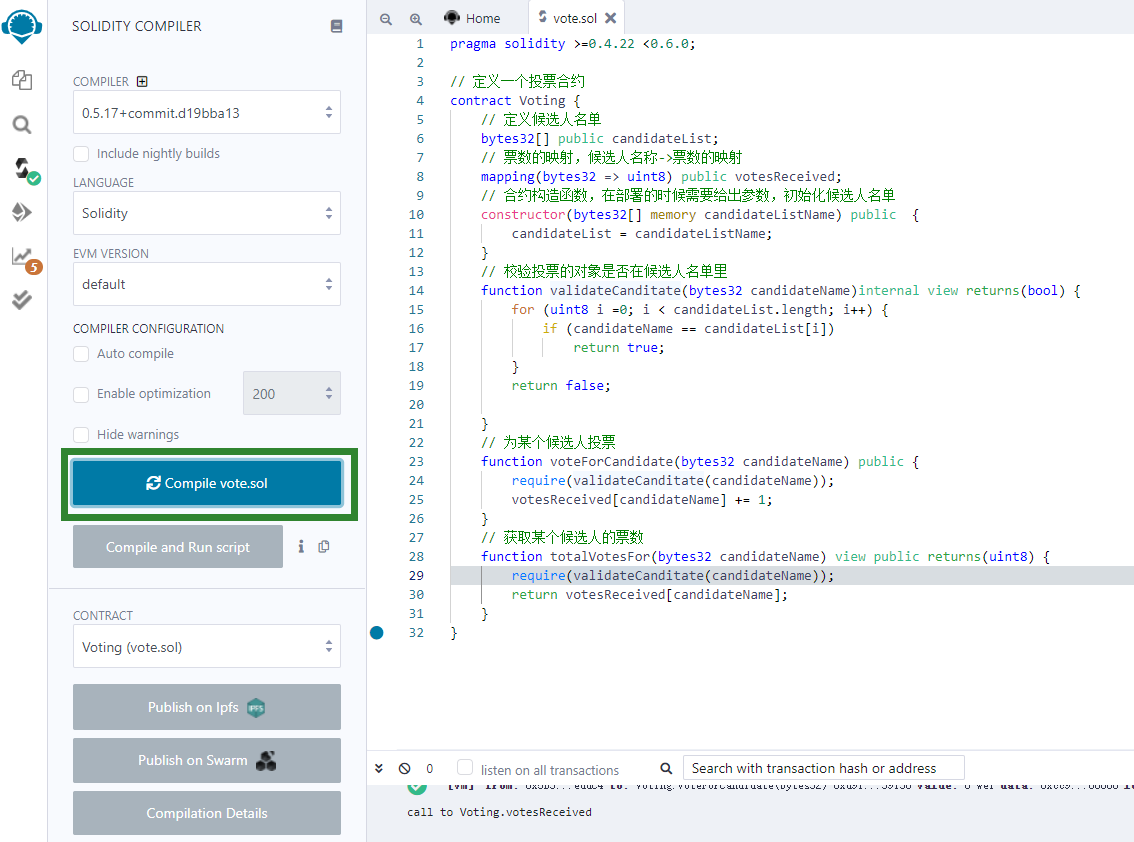
Task: Zoom in the editor font
Action: point(416,19)
